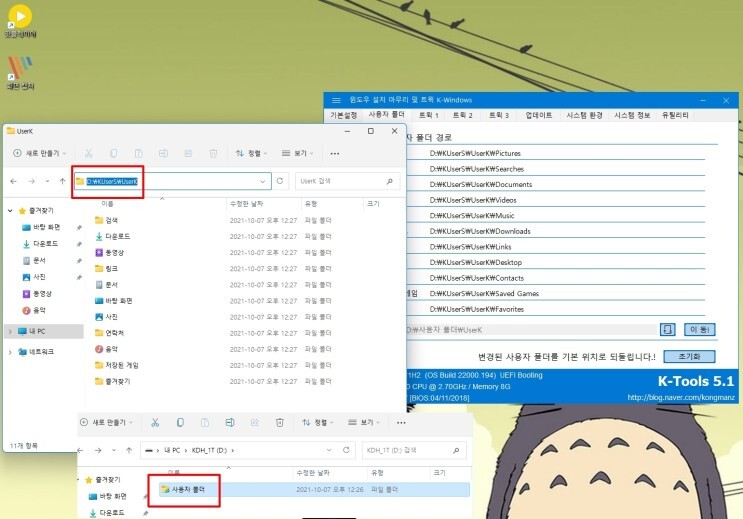
Task: Click the UserK 검색 search box
Action: click(347, 181)
